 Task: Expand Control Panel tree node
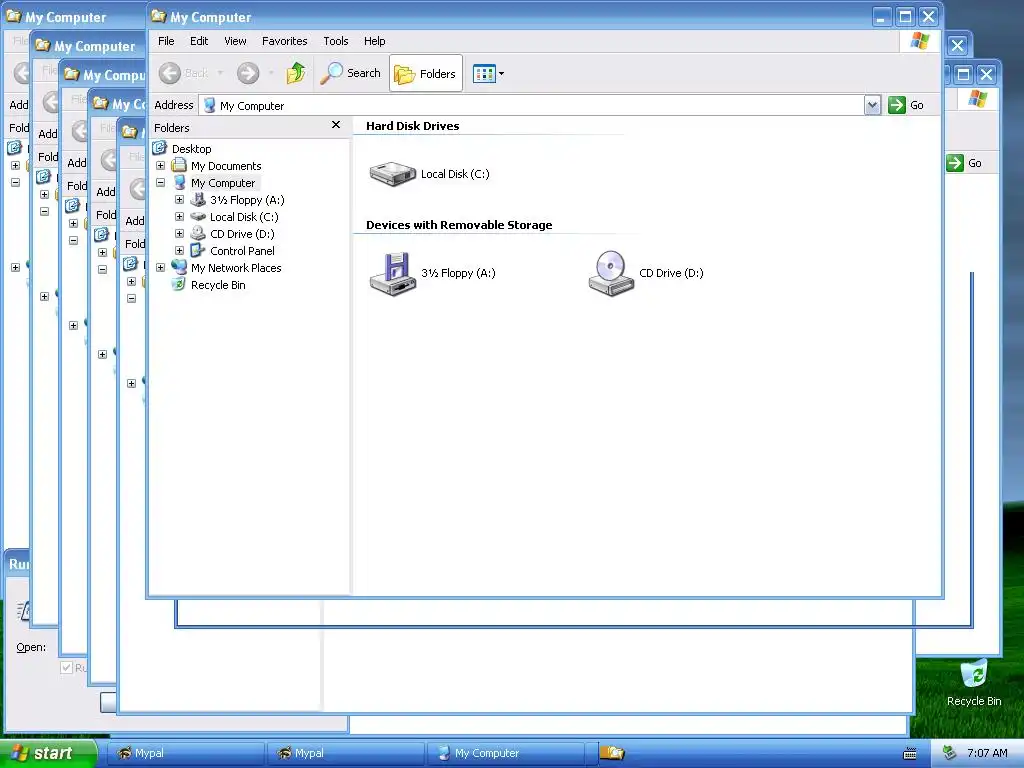(180, 251)
